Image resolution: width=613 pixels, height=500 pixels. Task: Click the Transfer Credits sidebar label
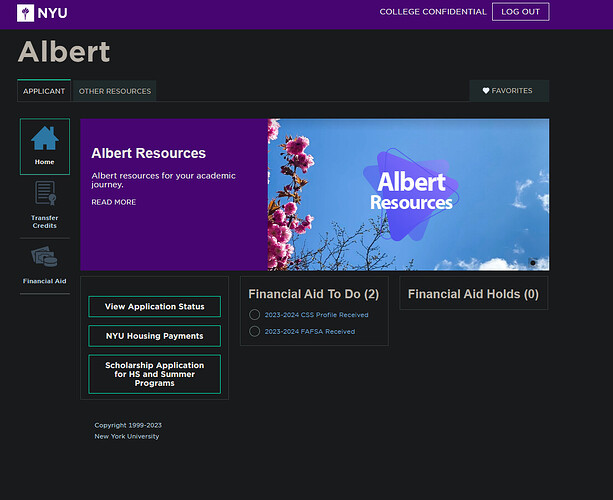click(45, 222)
